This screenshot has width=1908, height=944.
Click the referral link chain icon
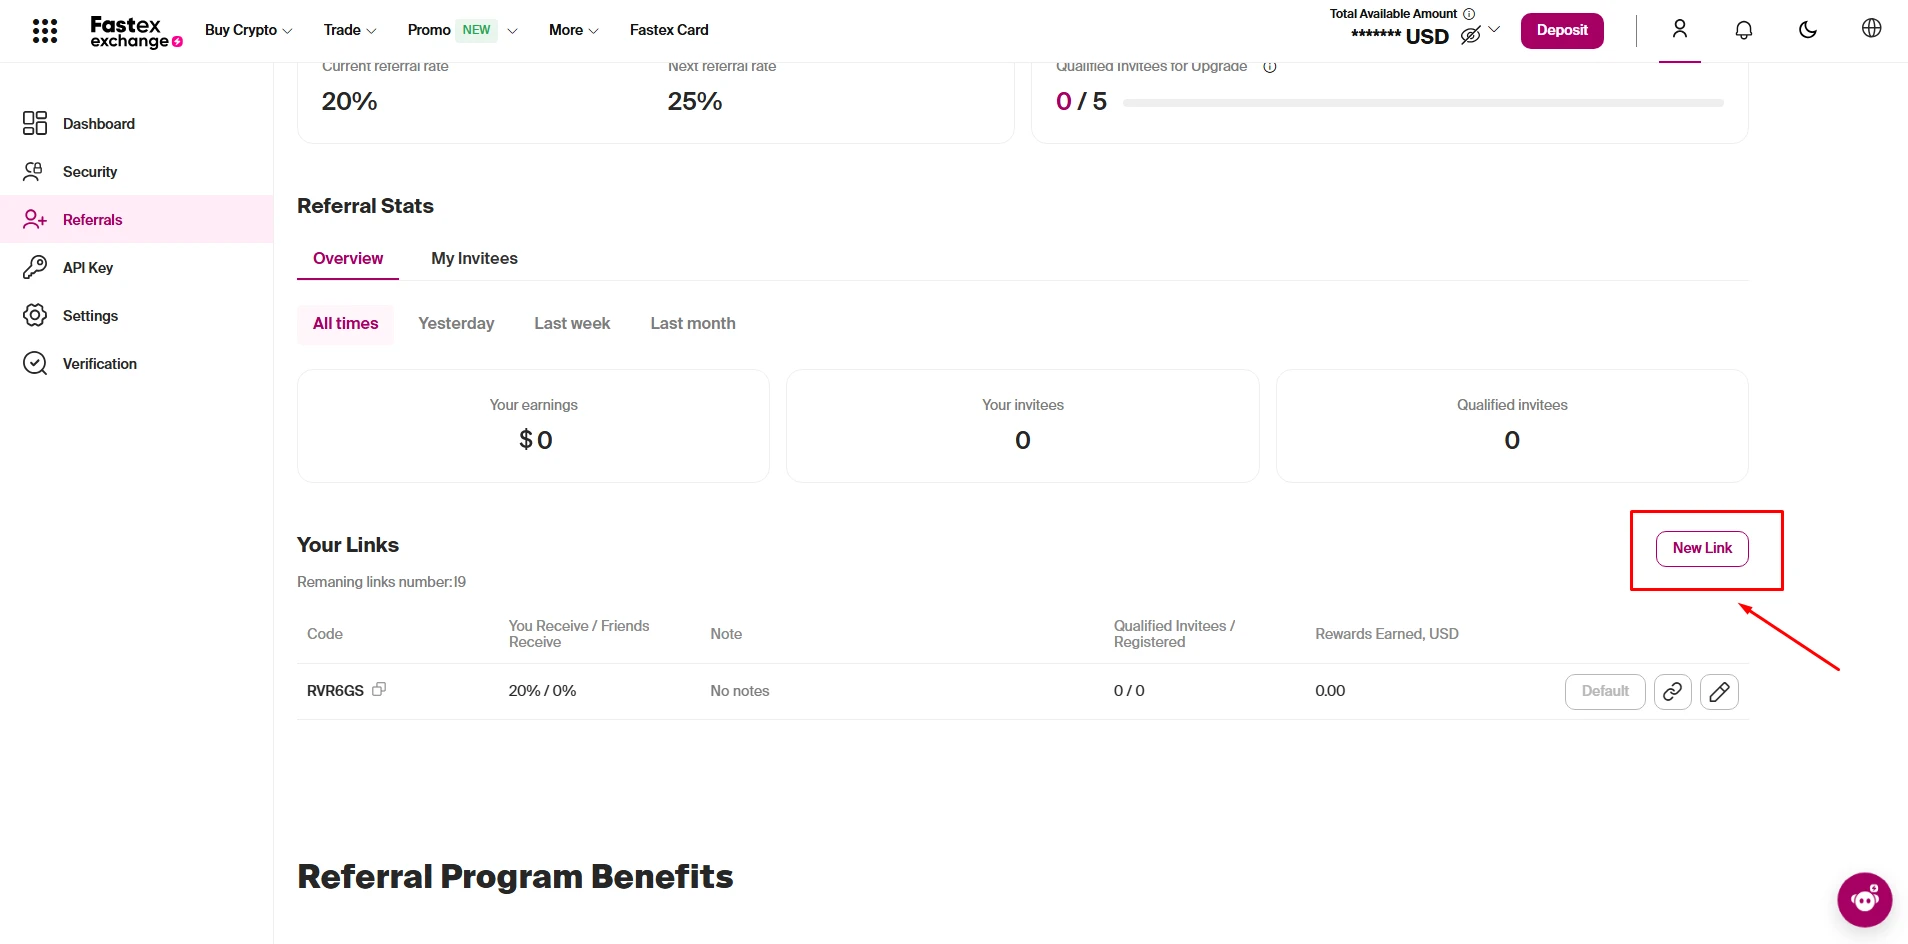click(1672, 692)
